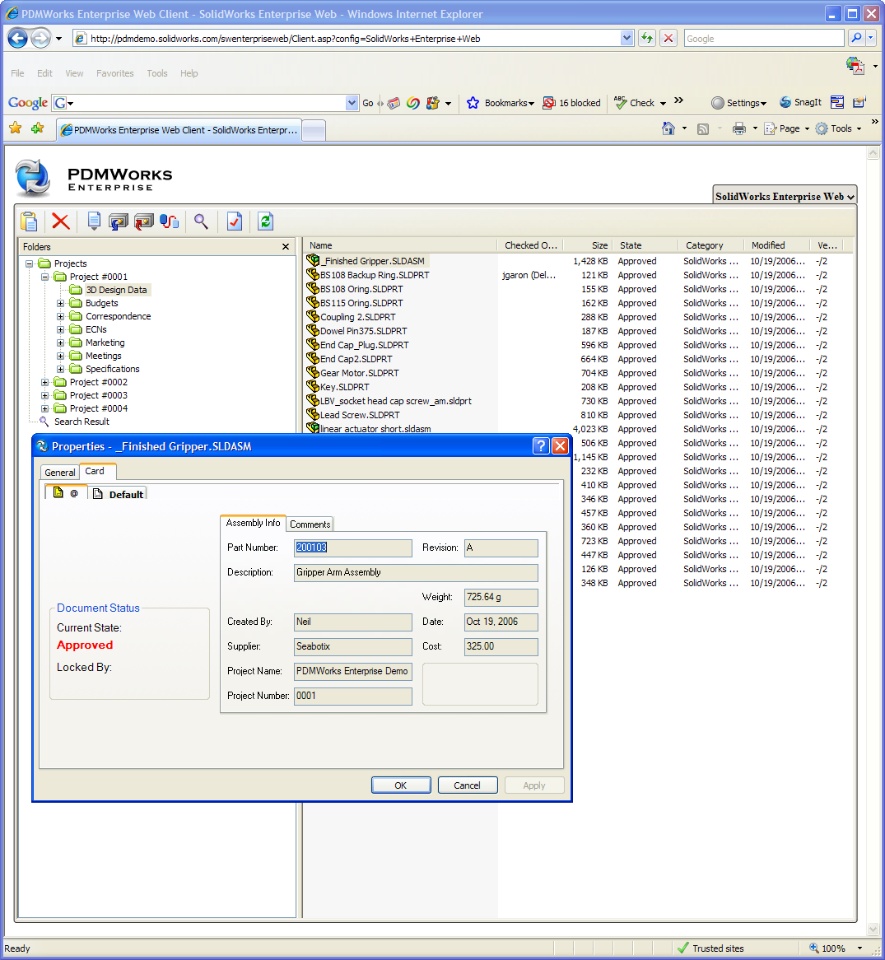Screen dimensions: 885x960
Task: Expand the Budgets folder node
Action: 61,303
